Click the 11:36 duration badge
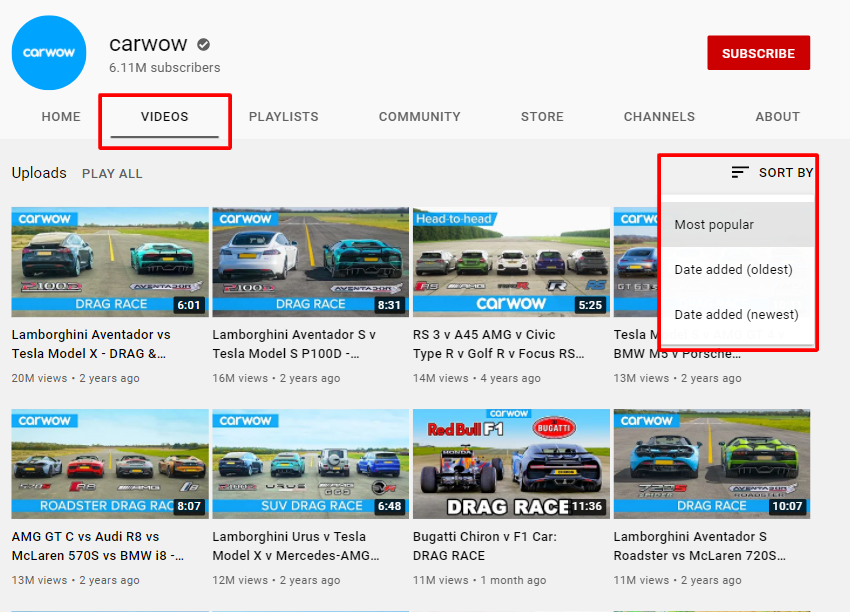 (x=587, y=506)
